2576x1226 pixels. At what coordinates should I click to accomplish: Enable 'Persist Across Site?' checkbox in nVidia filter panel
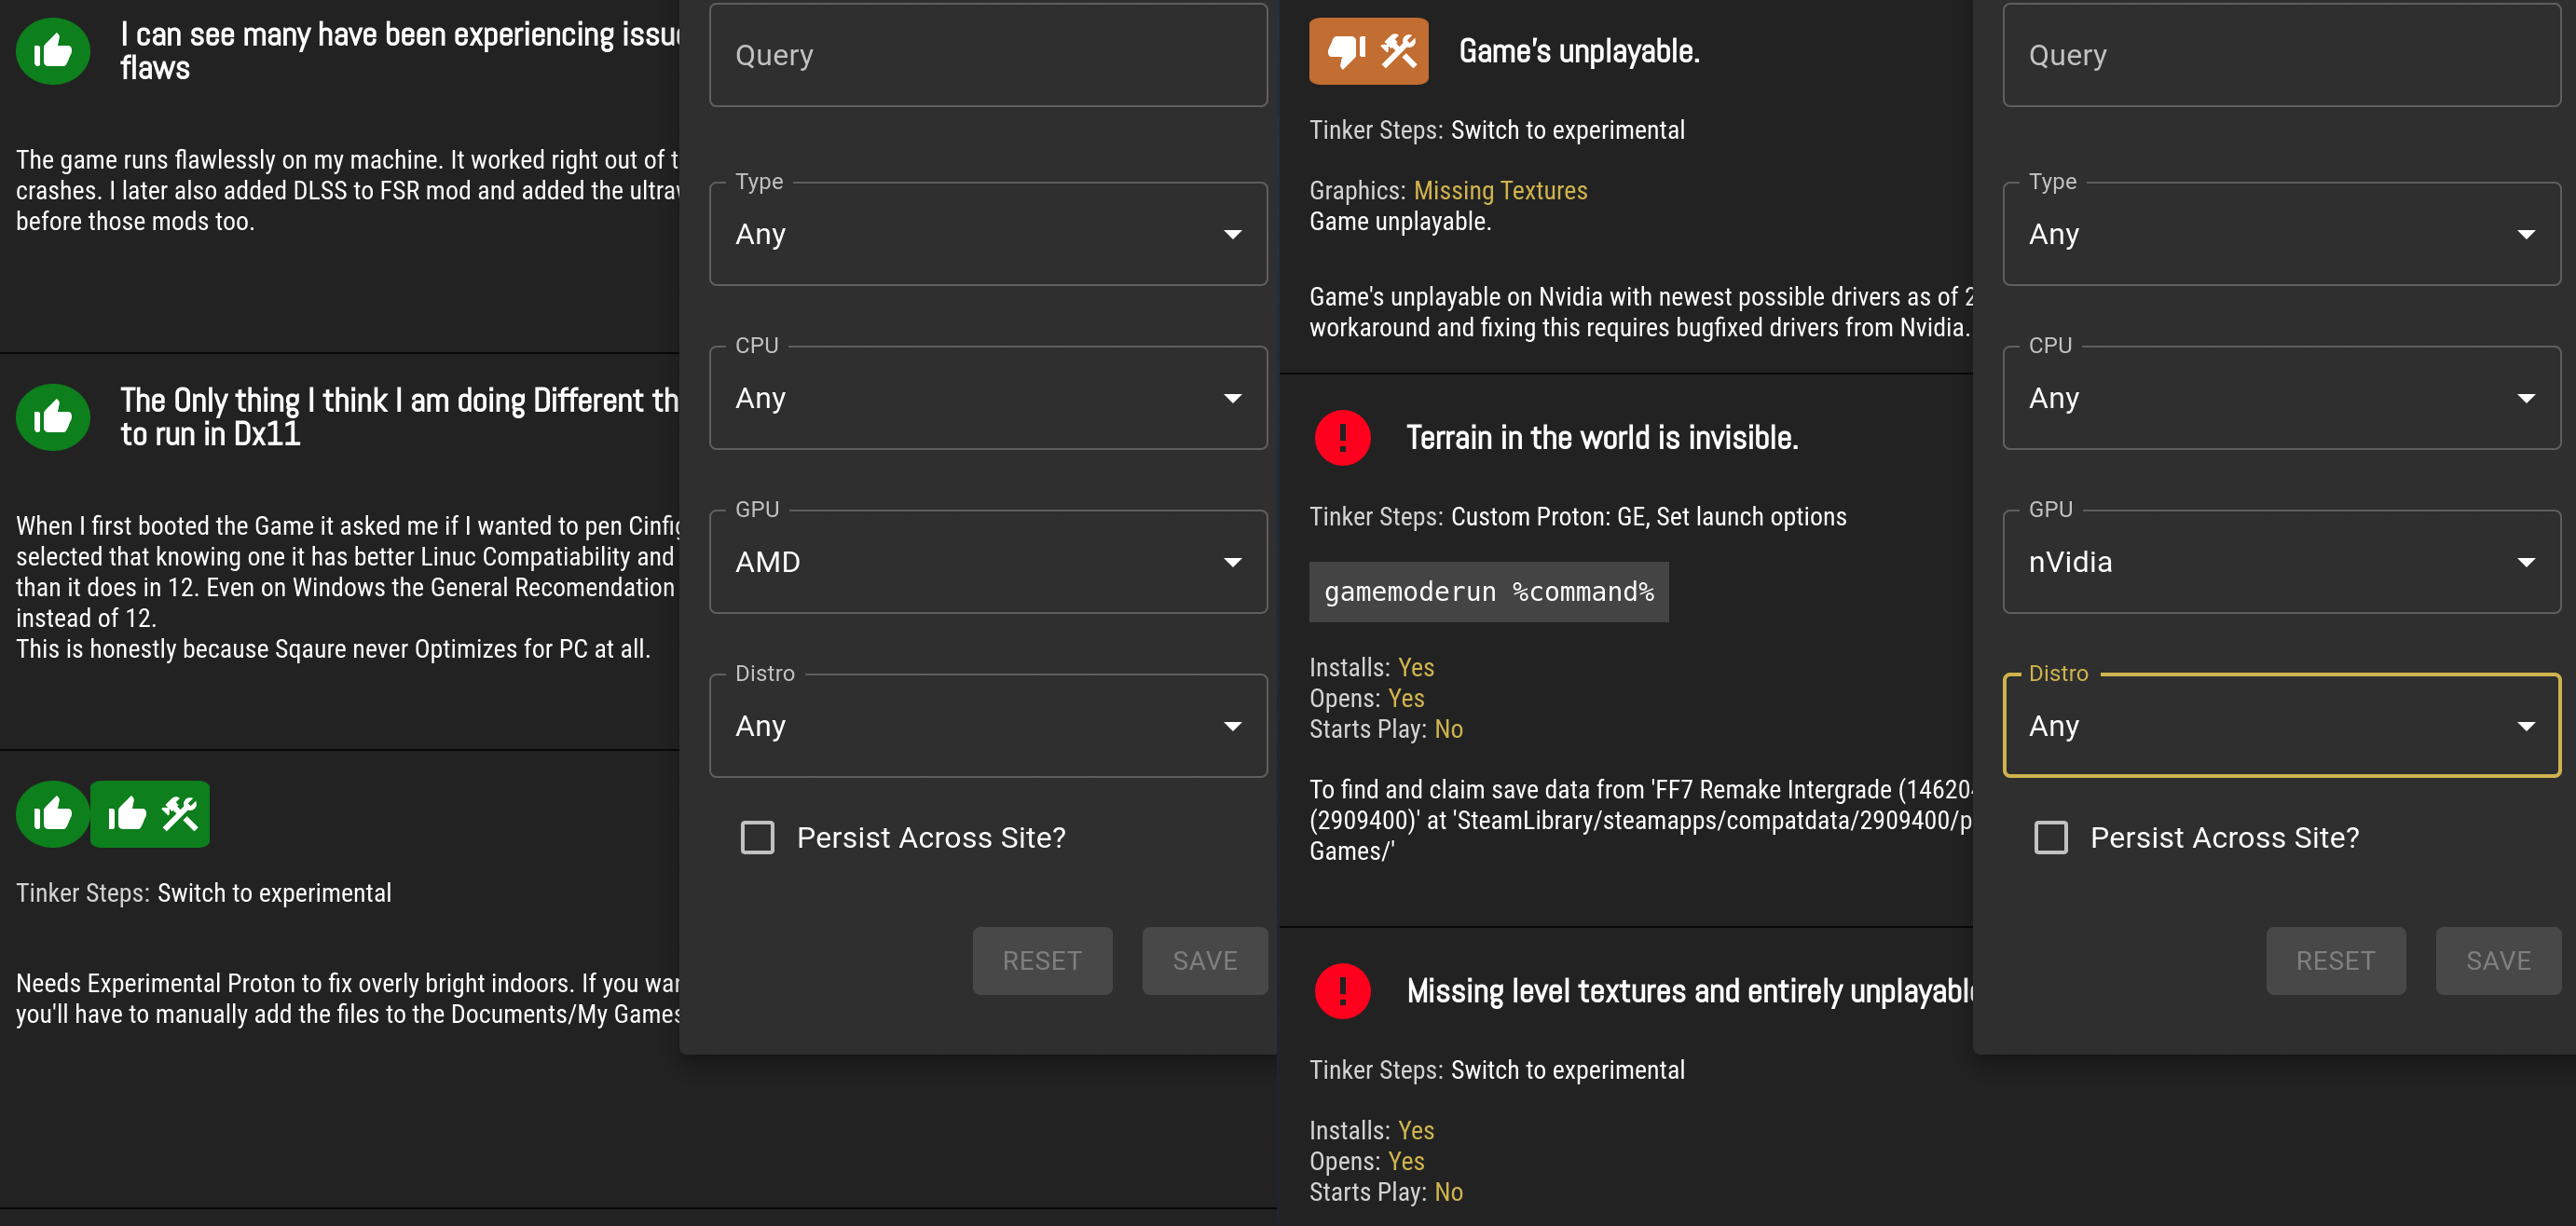tap(2051, 837)
